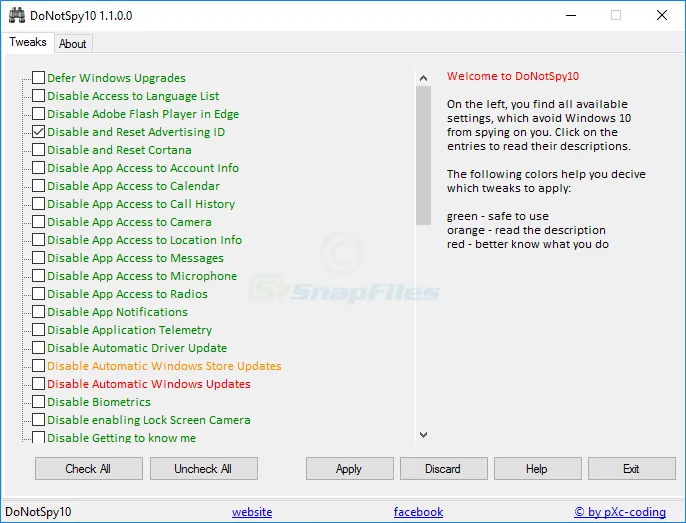Switch to the About tab

(x=73, y=44)
